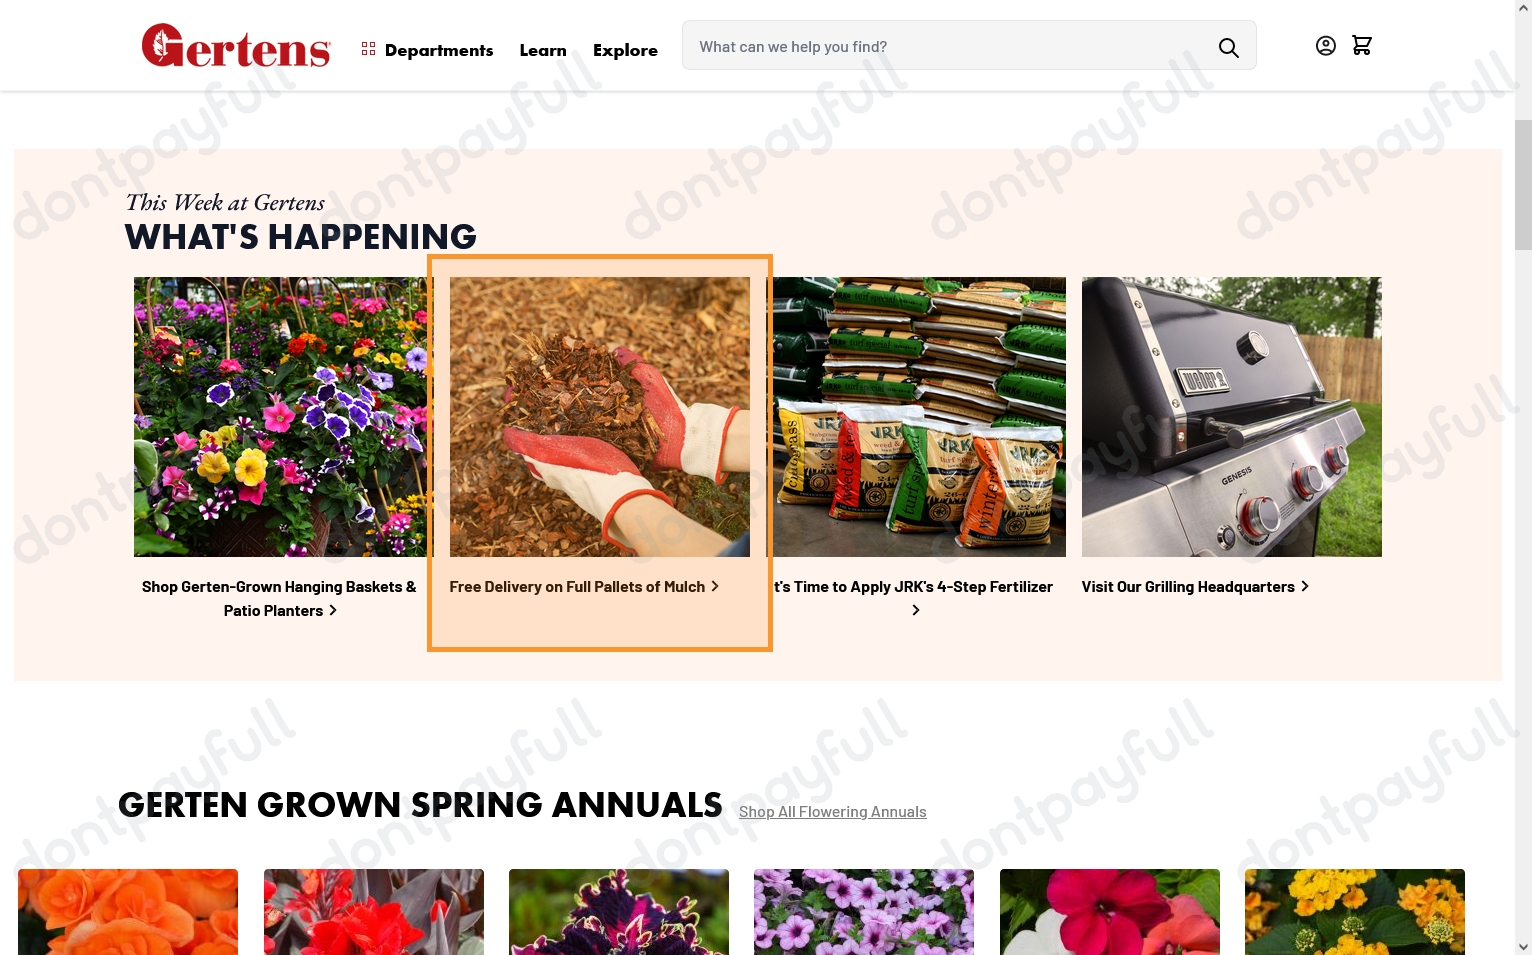This screenshot has height=955, width=1532.
Task: Click the search magnifying glass icon
Action: coord(1228,47)
